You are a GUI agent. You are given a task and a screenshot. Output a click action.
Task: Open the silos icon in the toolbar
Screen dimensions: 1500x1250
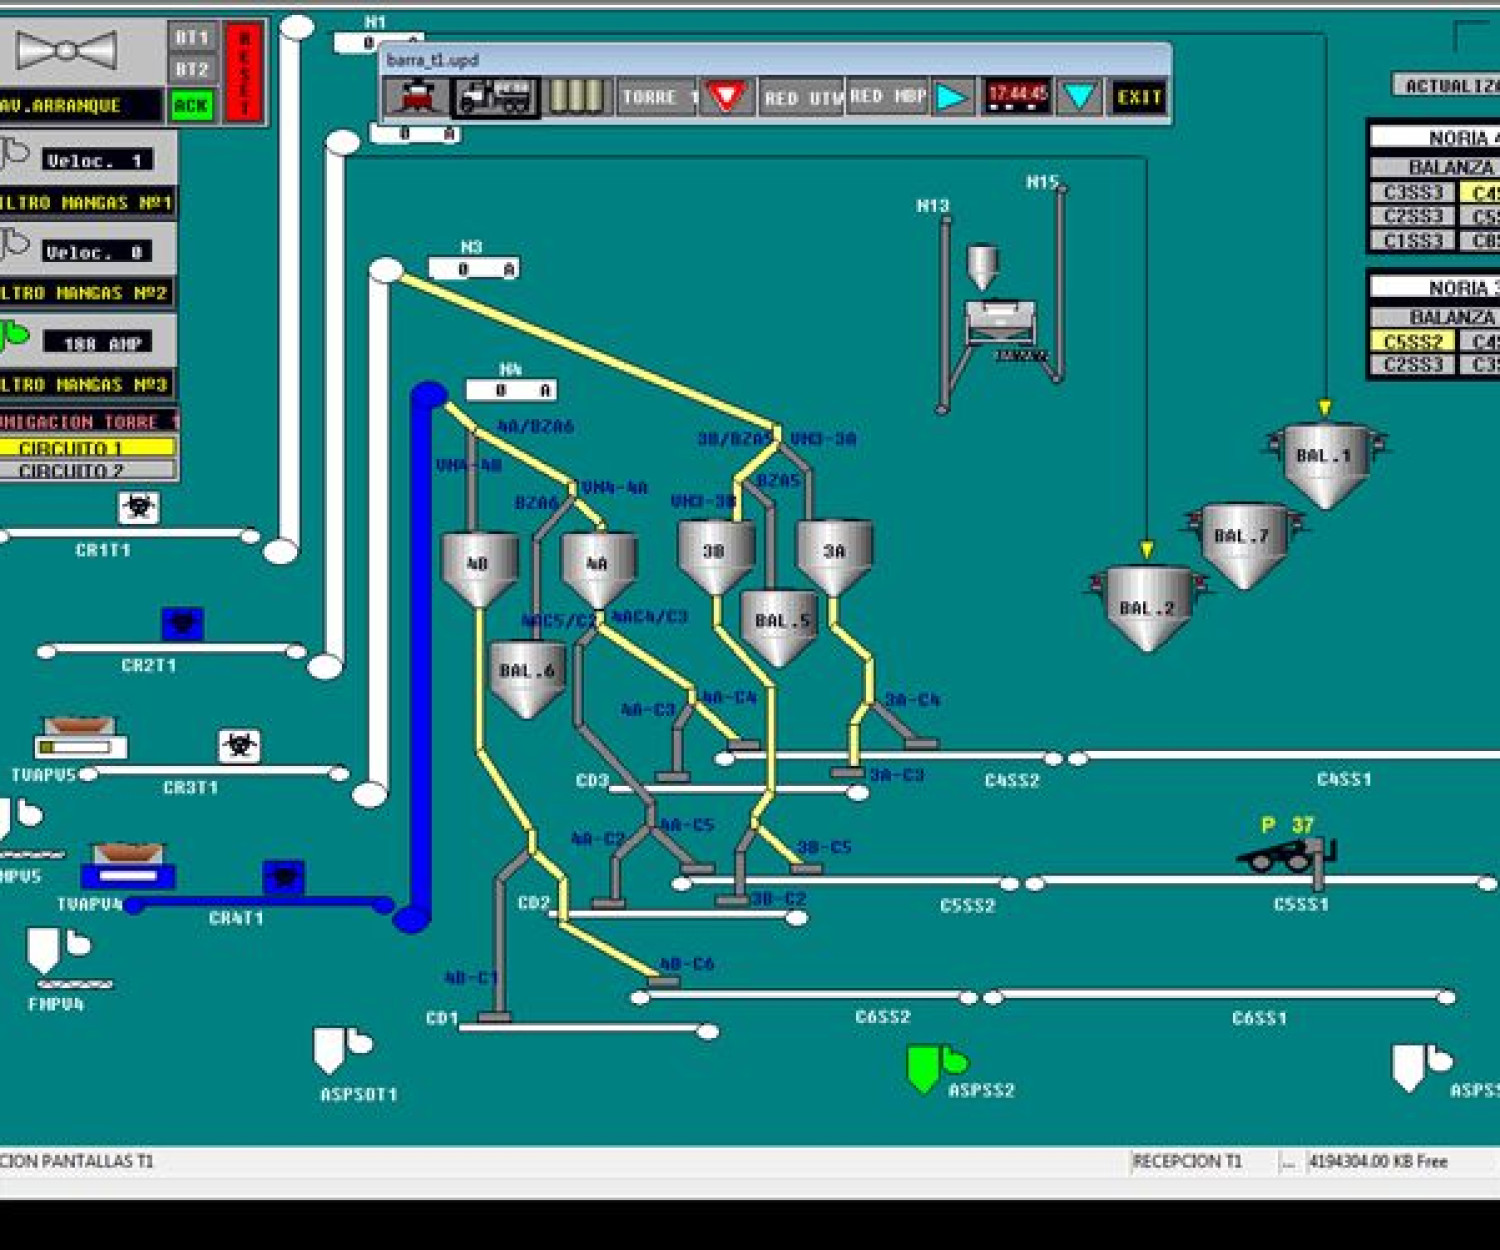pyautogui.click(x=576, y=97)
